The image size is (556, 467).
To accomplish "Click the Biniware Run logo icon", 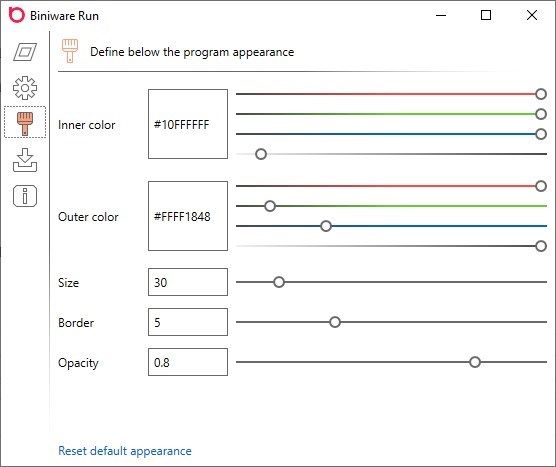I will pos(16,15).
